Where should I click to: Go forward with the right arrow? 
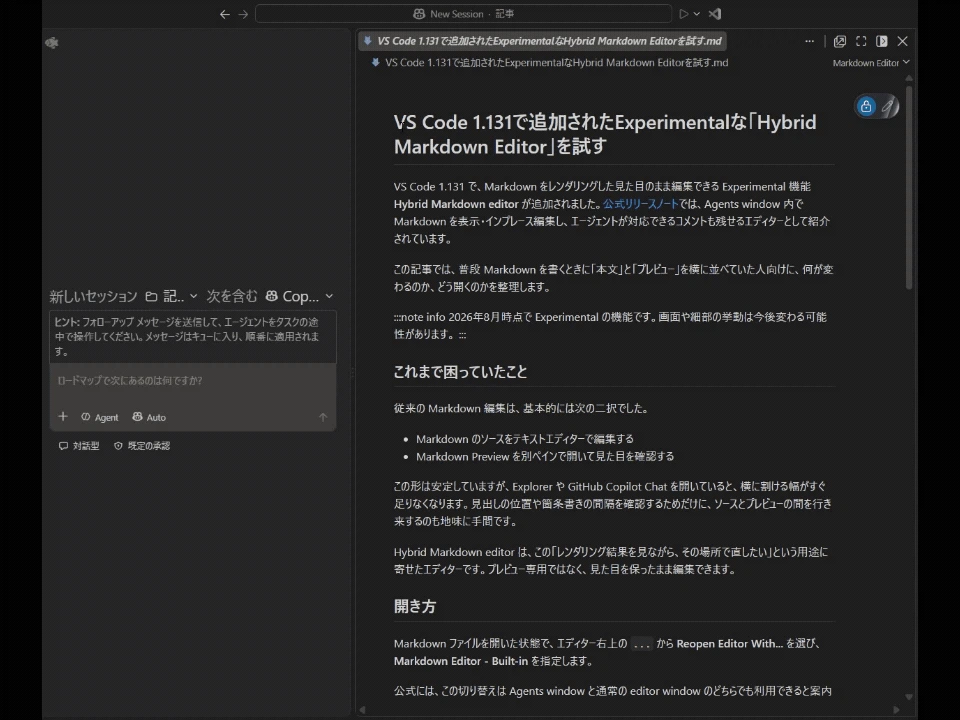click(x=243, y=14)
